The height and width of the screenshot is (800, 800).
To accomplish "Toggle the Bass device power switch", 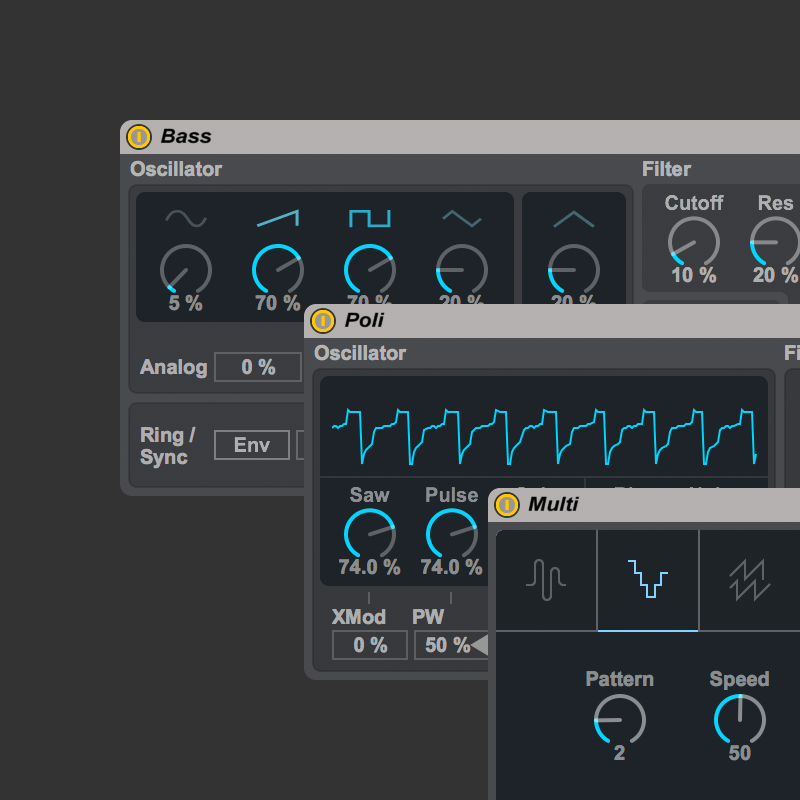I will [140, 137].
